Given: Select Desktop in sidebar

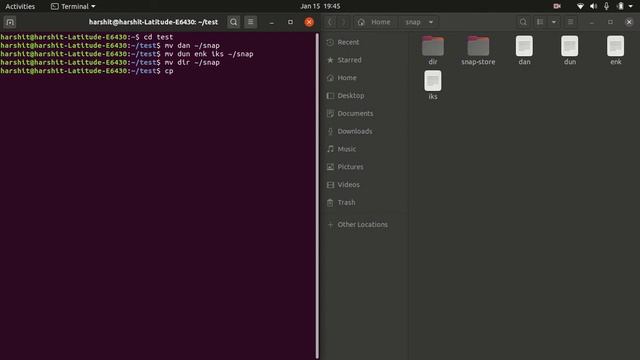Looking at the screenshot, I should 365,96.
